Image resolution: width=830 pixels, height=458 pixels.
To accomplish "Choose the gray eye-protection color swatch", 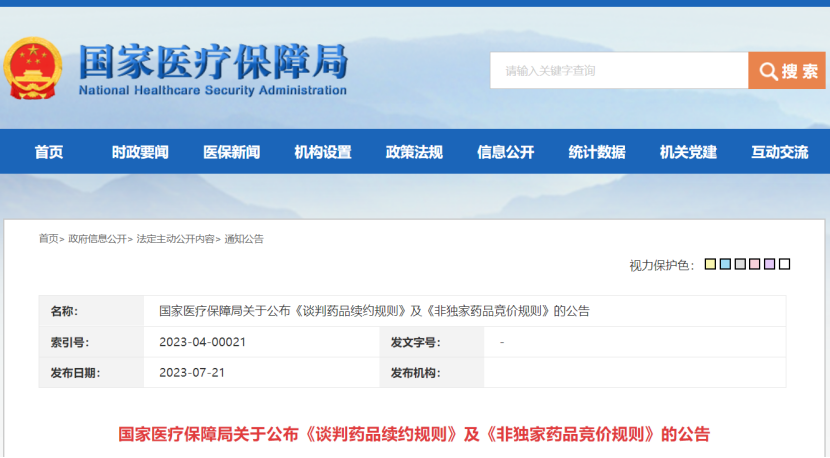I will click(740, 264).
